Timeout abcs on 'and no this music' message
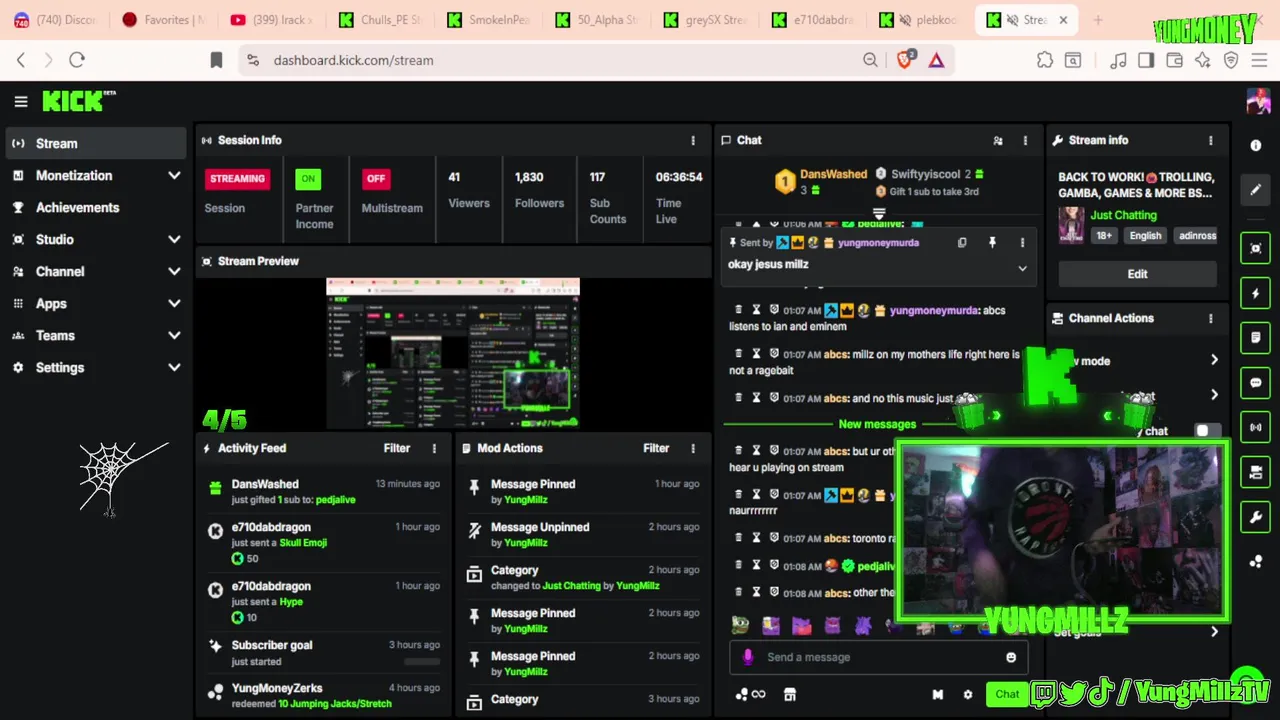 [x=756, y=398]
